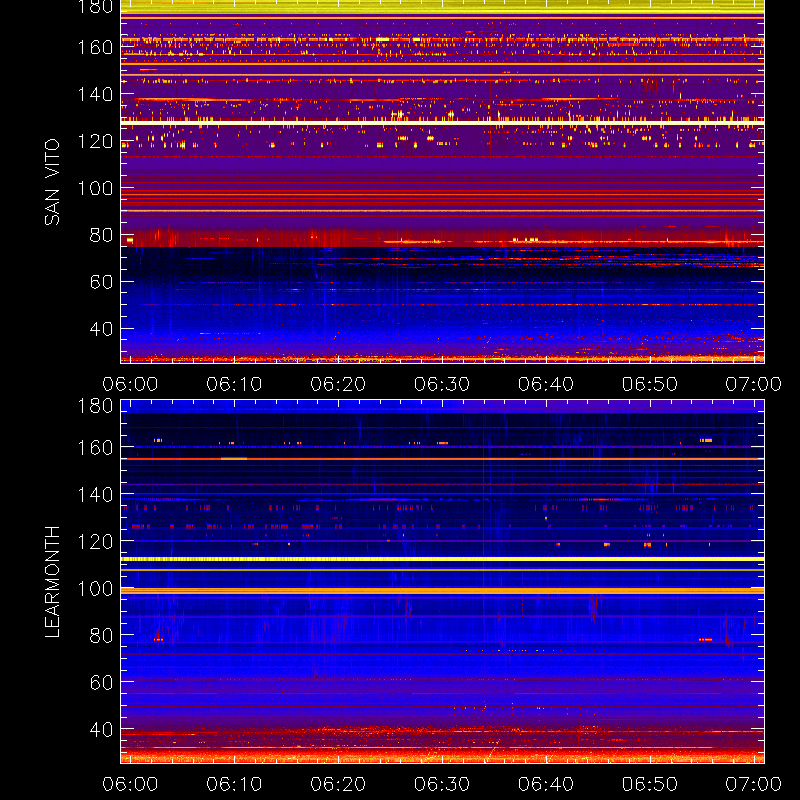Viewport: 800px width, 800px height.
Task: Pick the 80 frequency label on Learmonth axis
Action: (x=101, y=636)
